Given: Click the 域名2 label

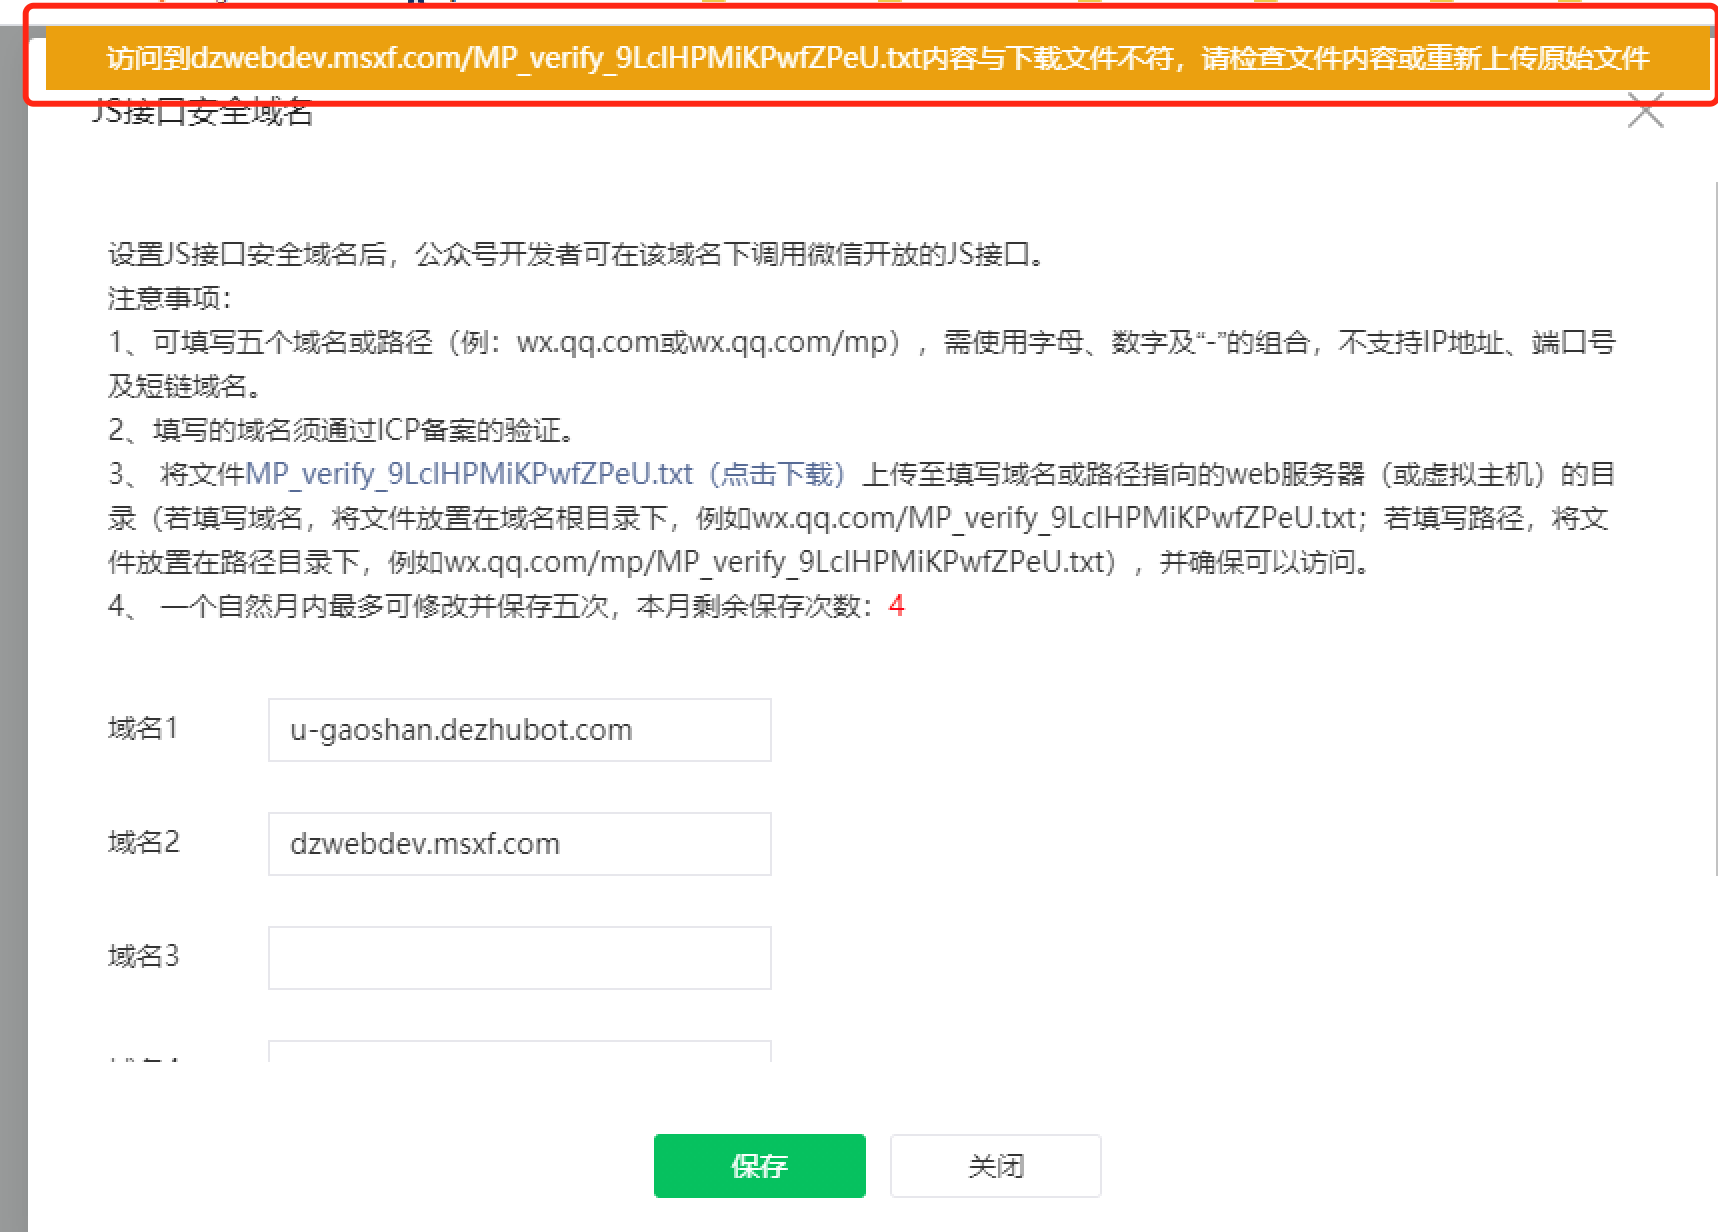Looking at the screenshot, I should pyautogui.click(x=143, y=843).
